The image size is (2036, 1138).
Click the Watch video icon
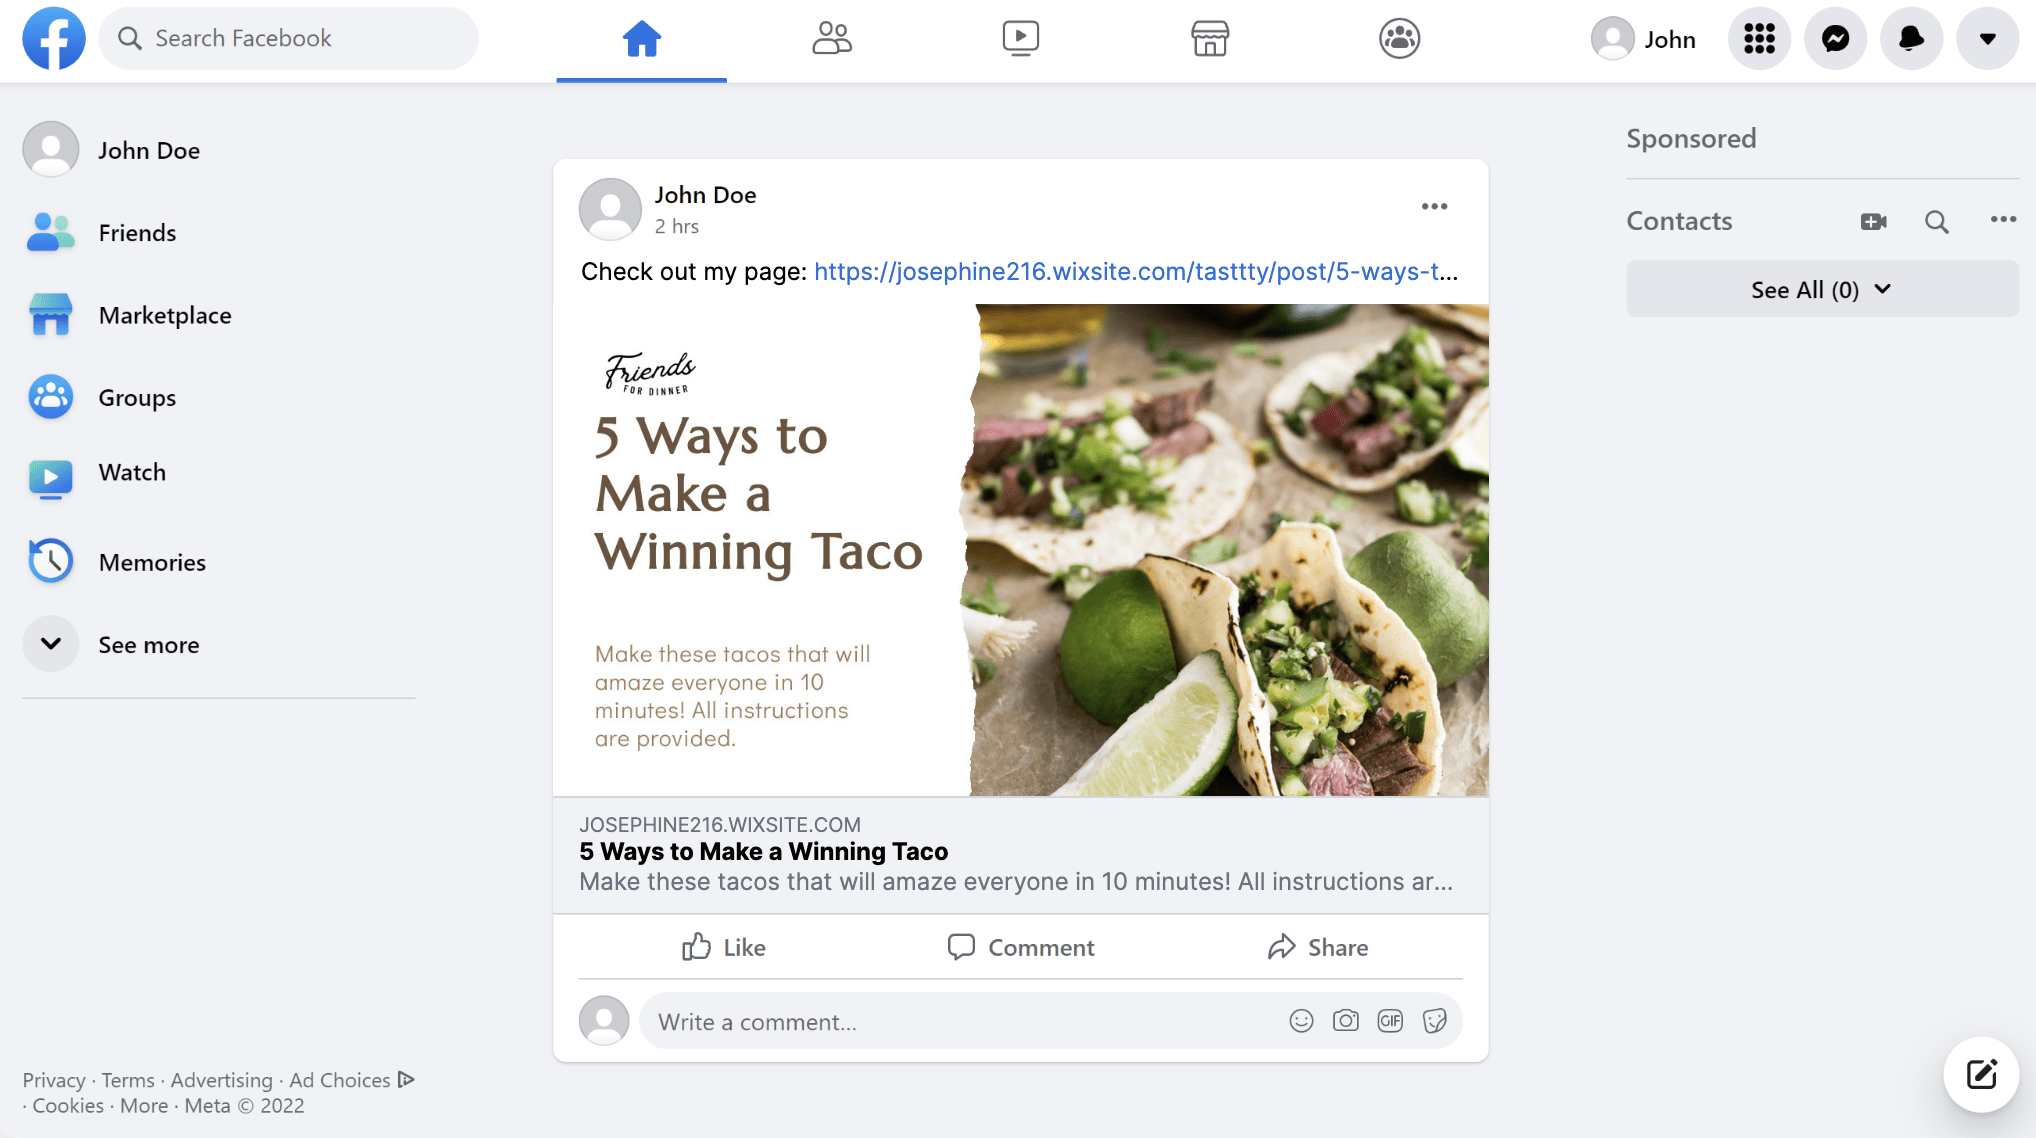(1019, 38)
